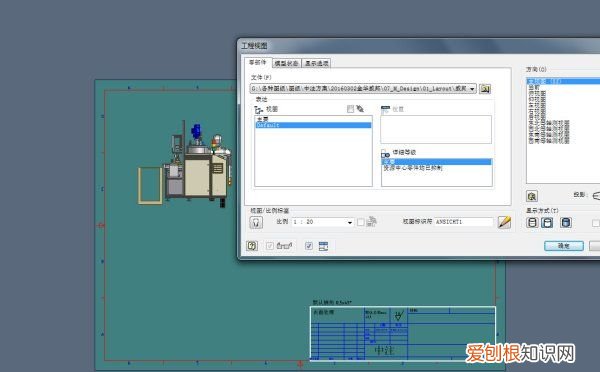Select the last iso-axis orientation in the list
This screenshot has width=600, height=372.
point(549,141)
